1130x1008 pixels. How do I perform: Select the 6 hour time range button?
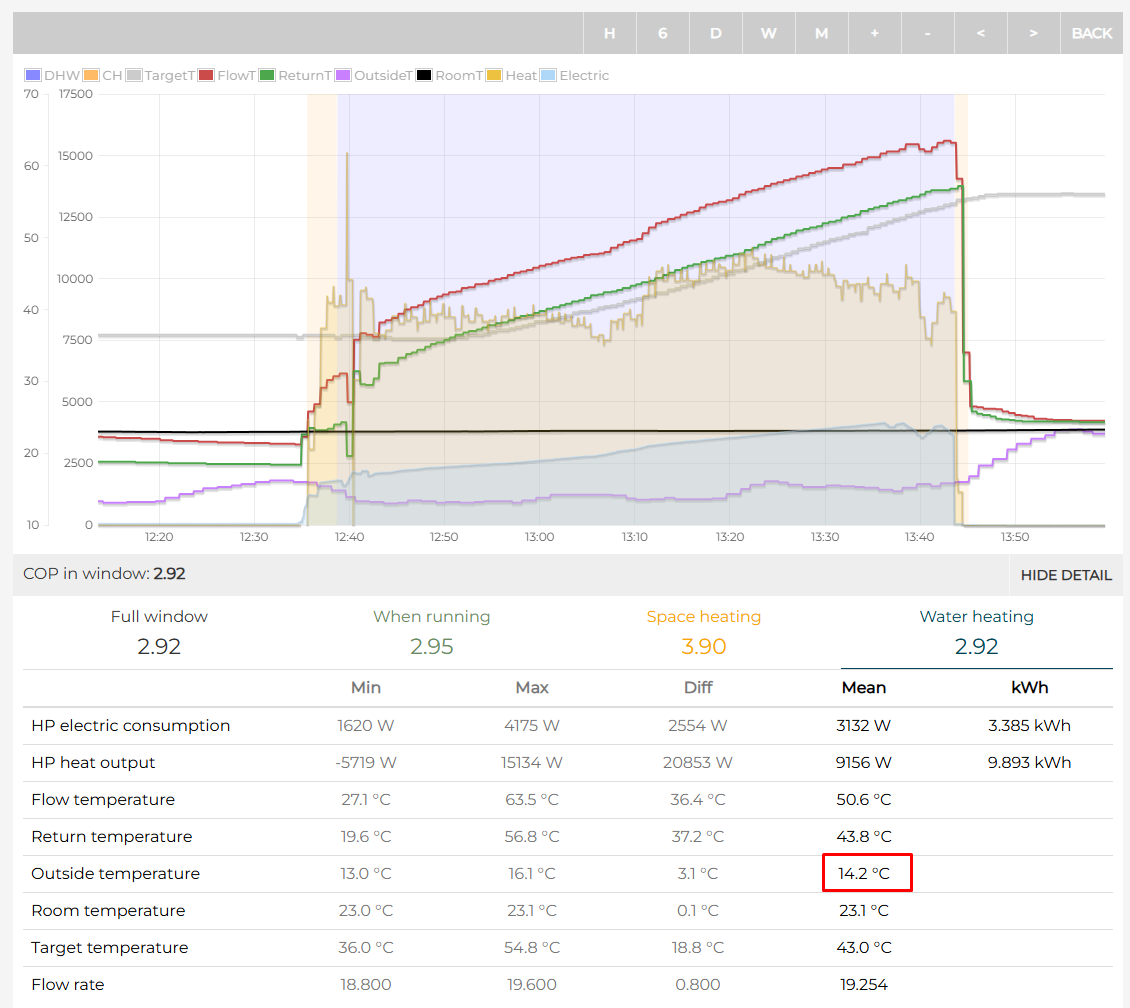pos(662,33)
